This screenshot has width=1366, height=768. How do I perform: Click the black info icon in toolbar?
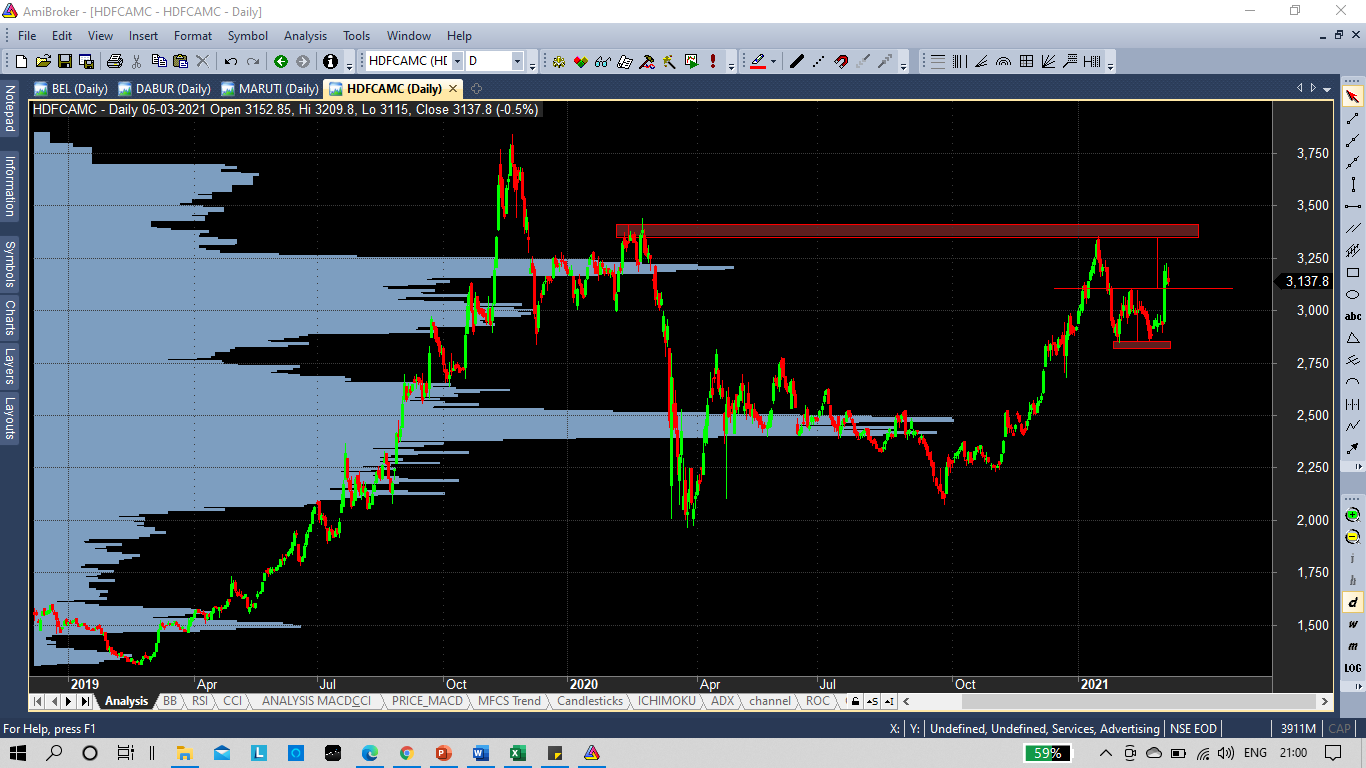330,61
